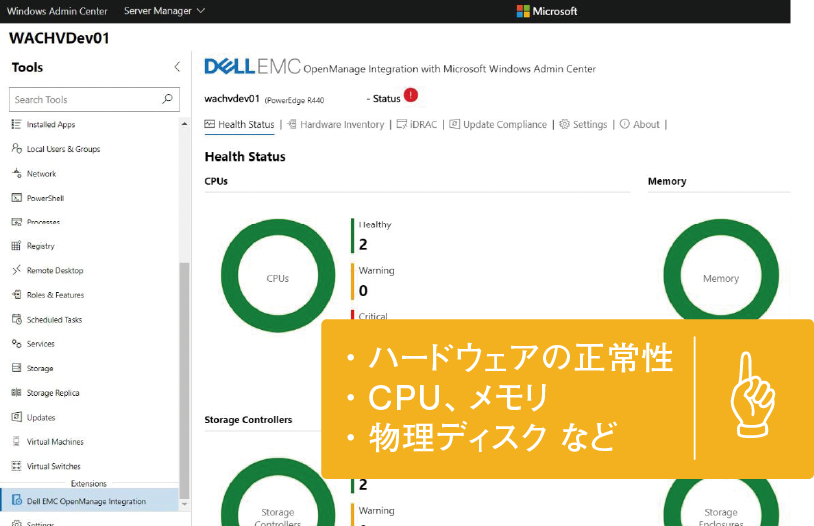Click the Update Compliance tab icon
This screenshot has width=814, height=526.
tap(454, 124)
